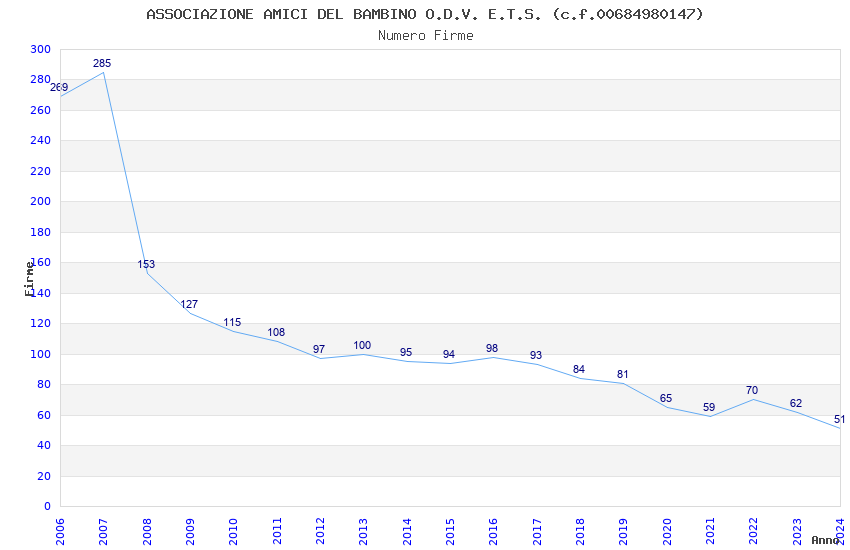Select the data label 115

[x=232, y=322]
